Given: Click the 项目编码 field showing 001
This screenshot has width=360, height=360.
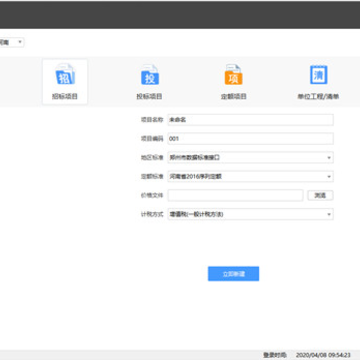Looking at the screenshot, I should [x=250, y=139].
